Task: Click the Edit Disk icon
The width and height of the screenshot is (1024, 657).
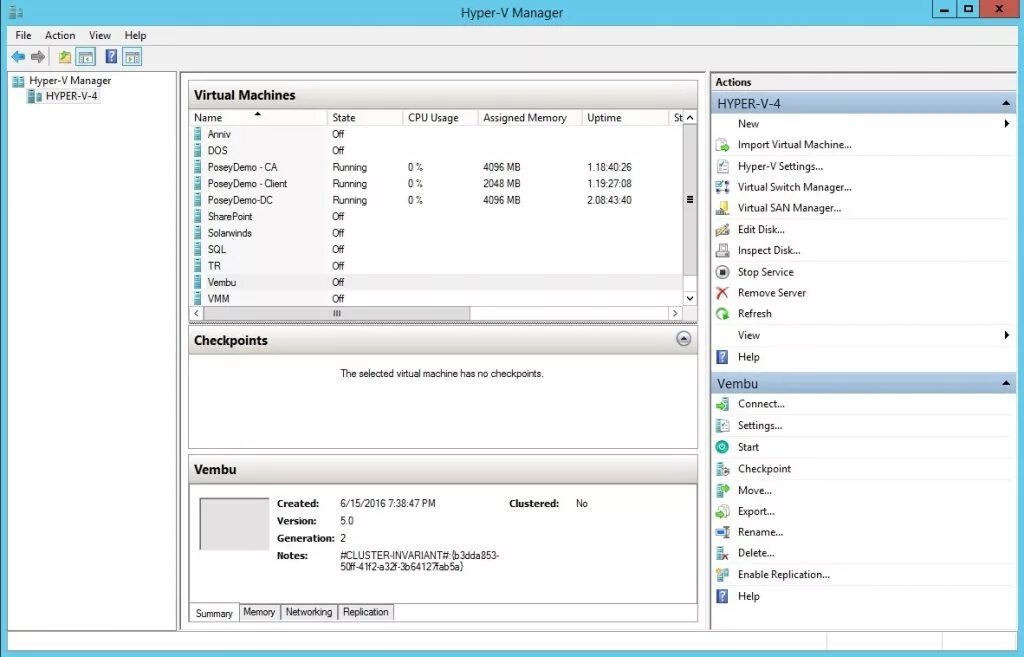Action: pos(722,230)
